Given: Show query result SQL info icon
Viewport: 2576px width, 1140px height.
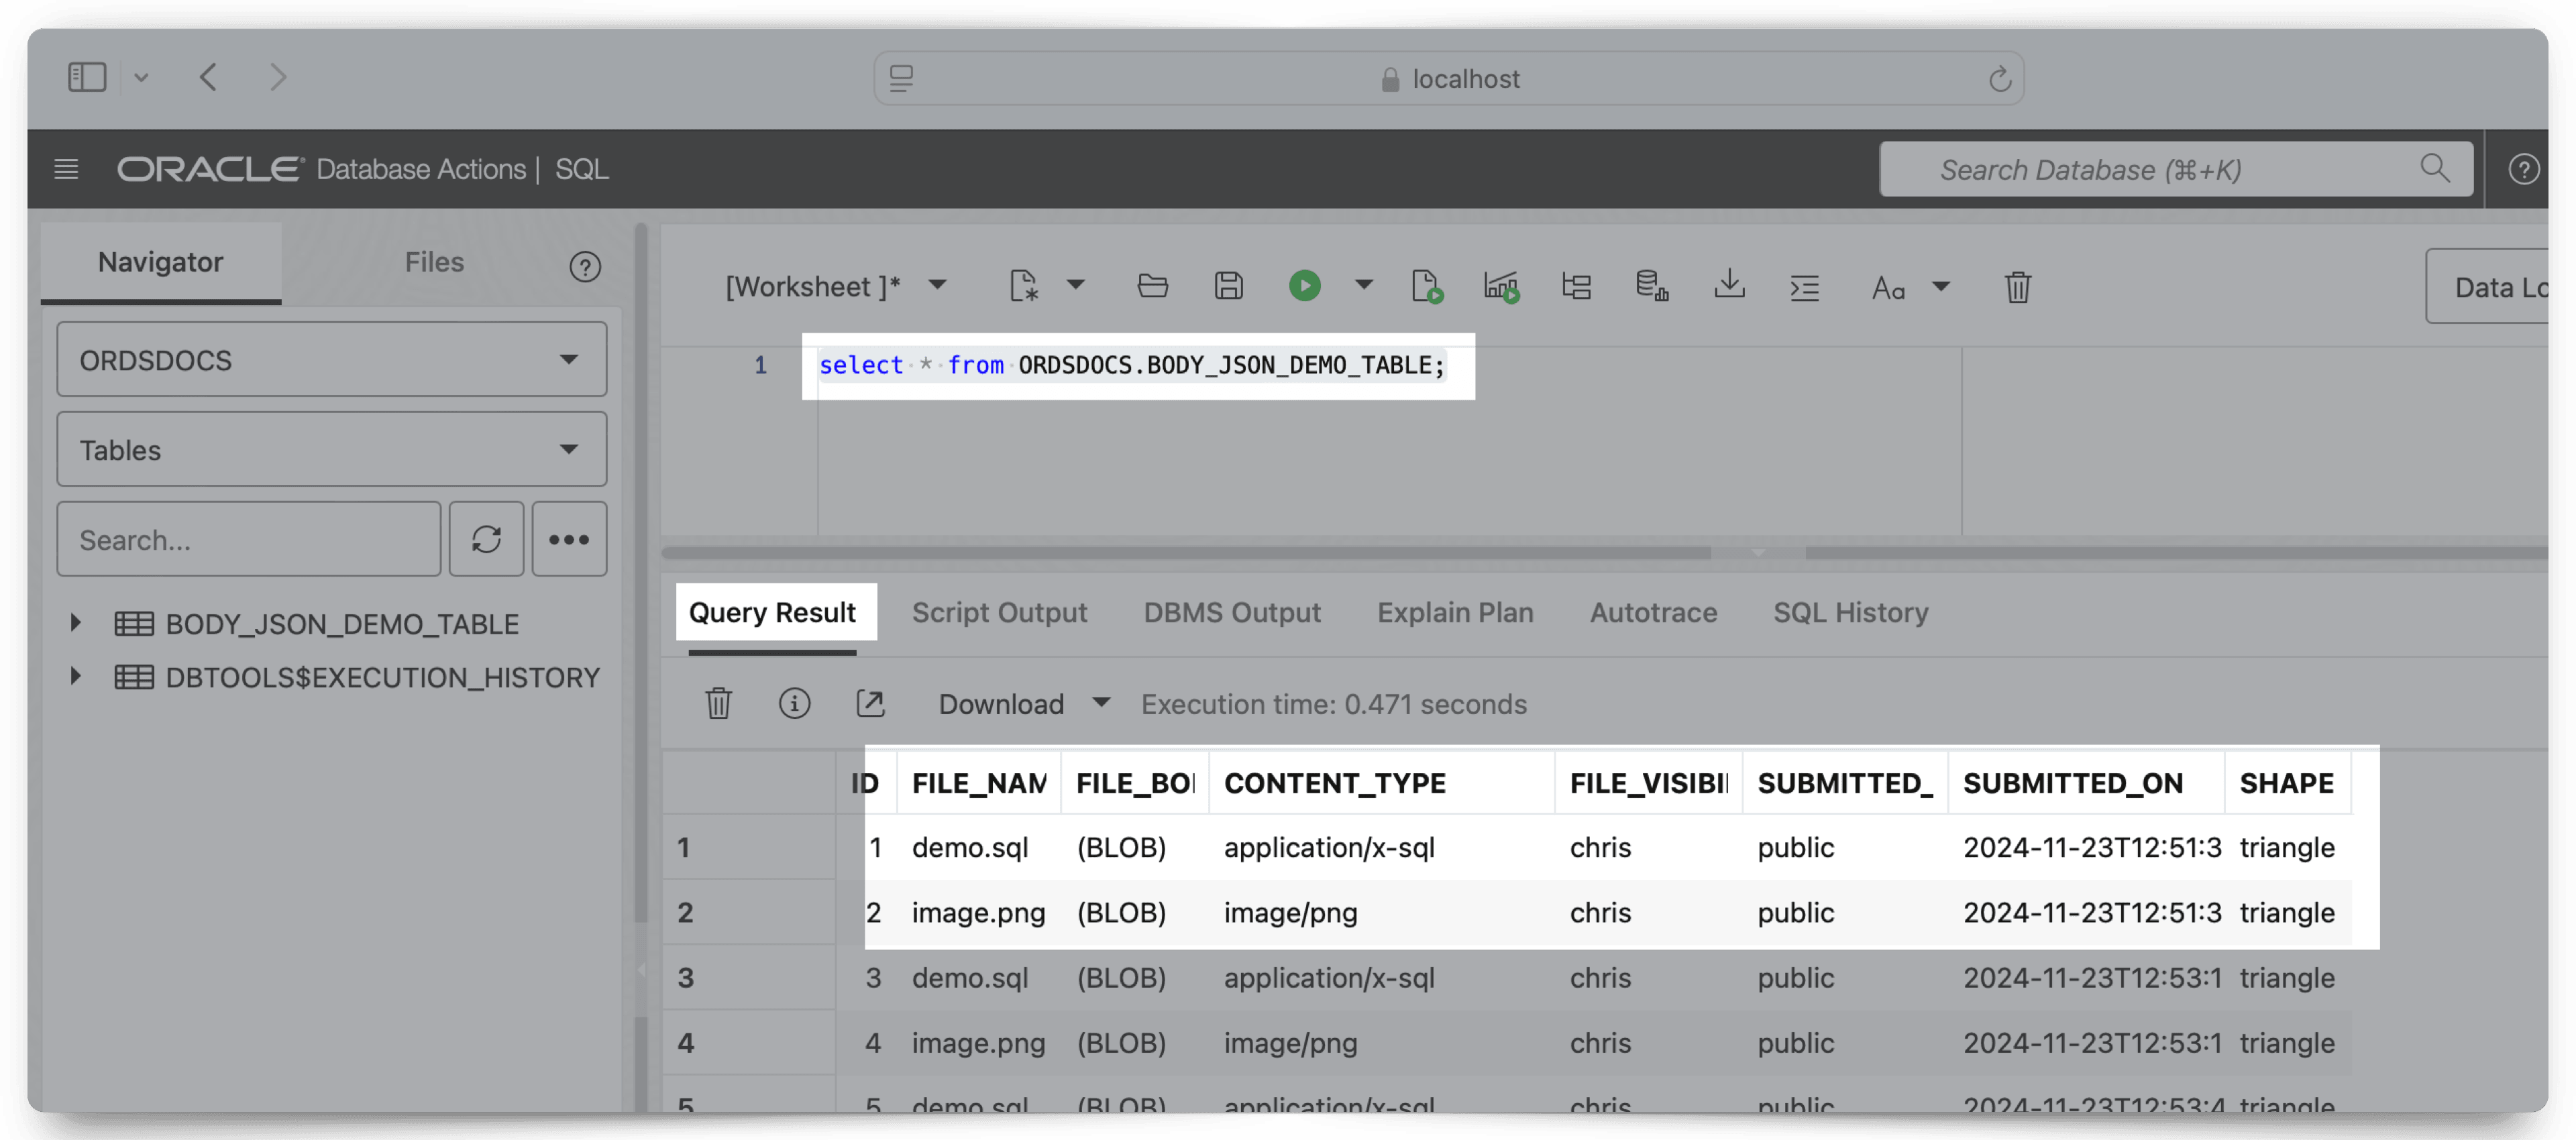Looking at the screenshot, I should tap(794, 704).
